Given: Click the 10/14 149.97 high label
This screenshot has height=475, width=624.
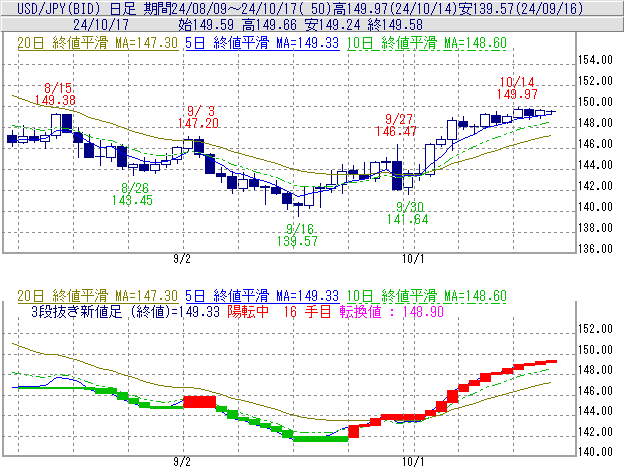Looking at the screenshot, I should tap(517, 88).
